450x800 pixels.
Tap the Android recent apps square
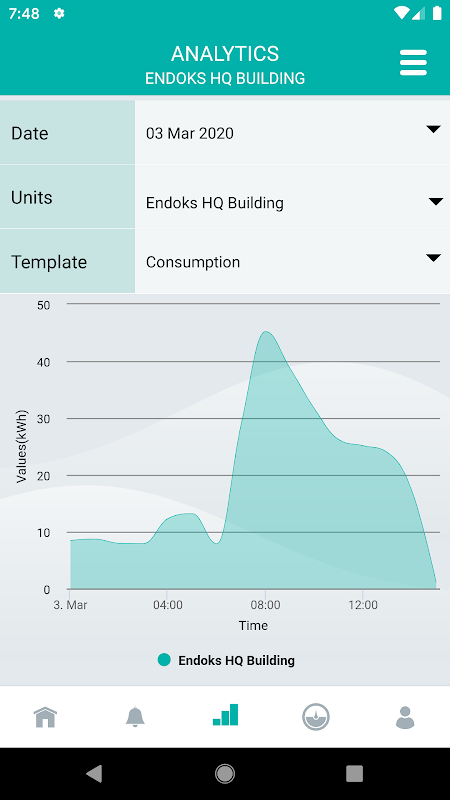(354, 774)
